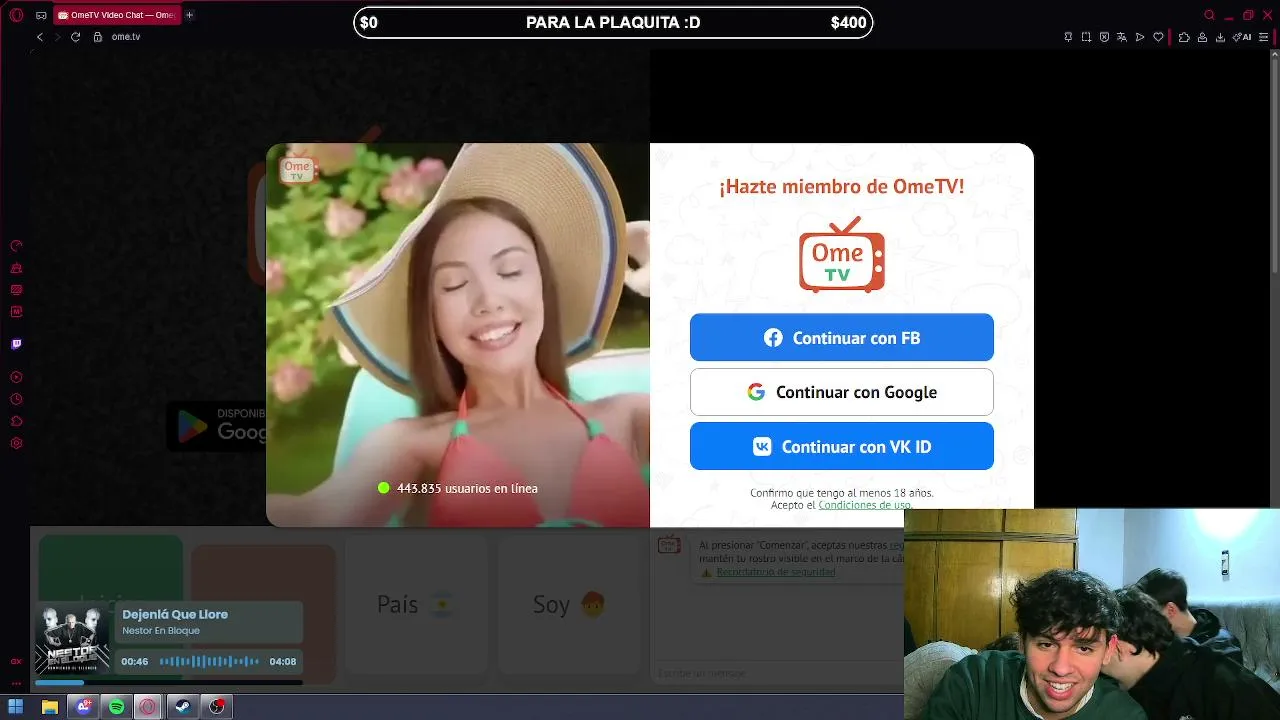Open the País country selector

tap(416, 604)
